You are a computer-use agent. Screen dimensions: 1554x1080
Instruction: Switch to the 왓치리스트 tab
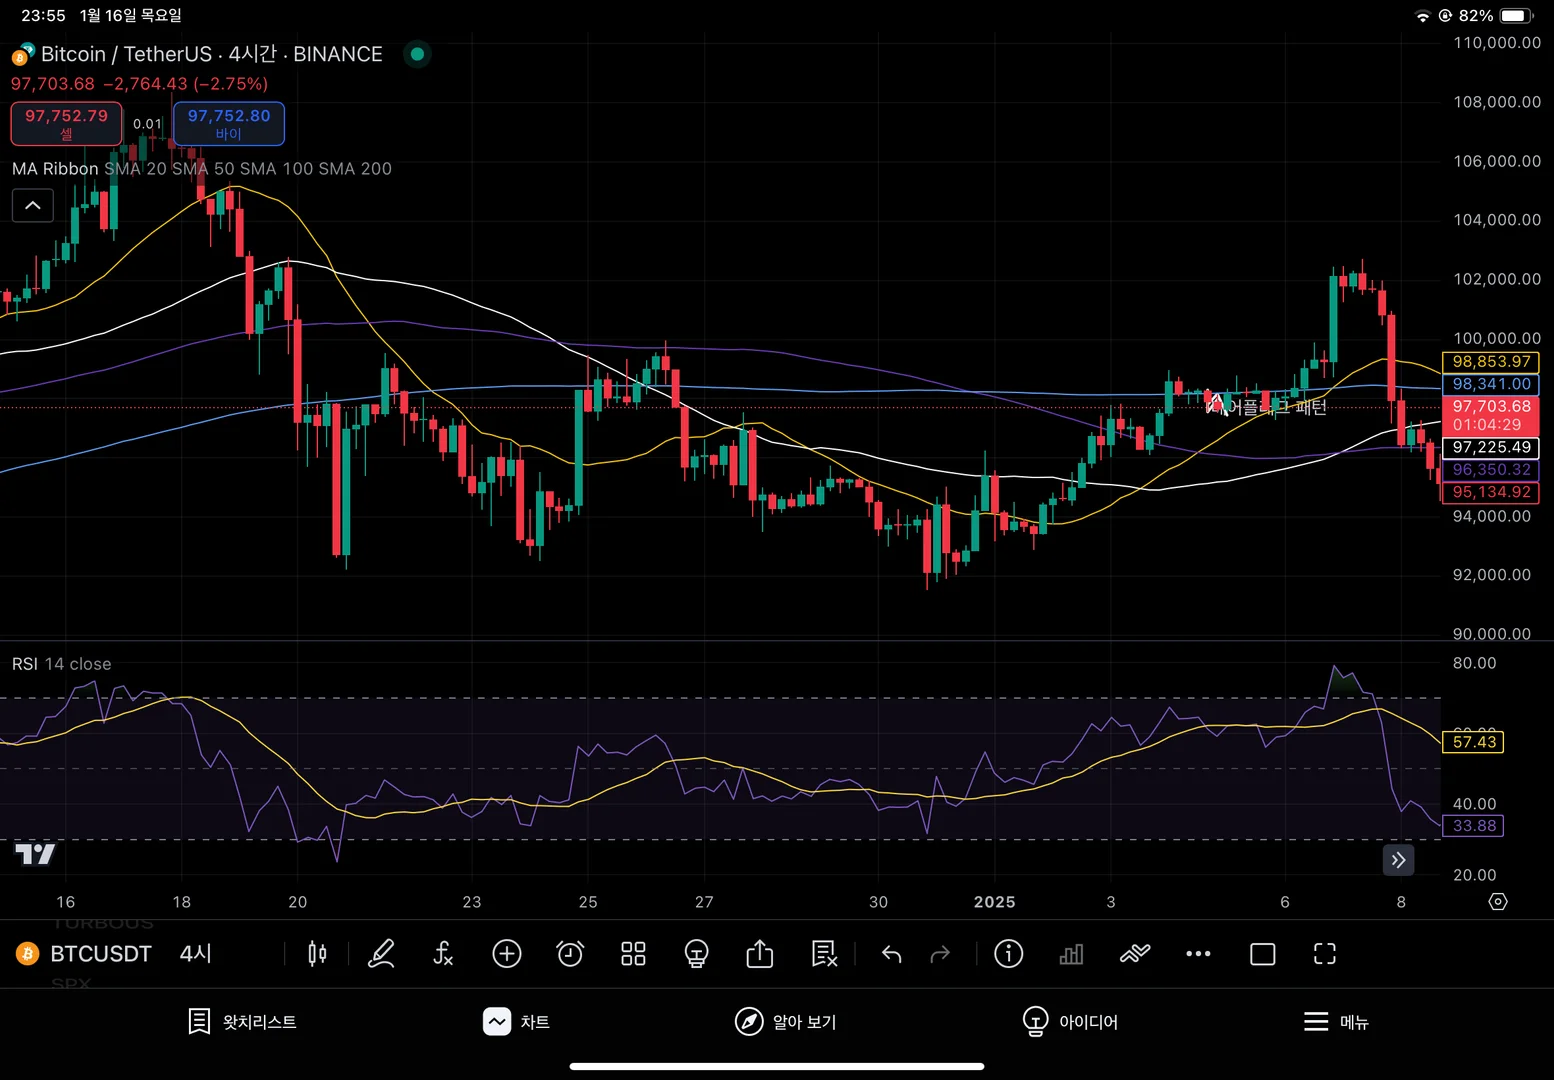point(243,1021)
